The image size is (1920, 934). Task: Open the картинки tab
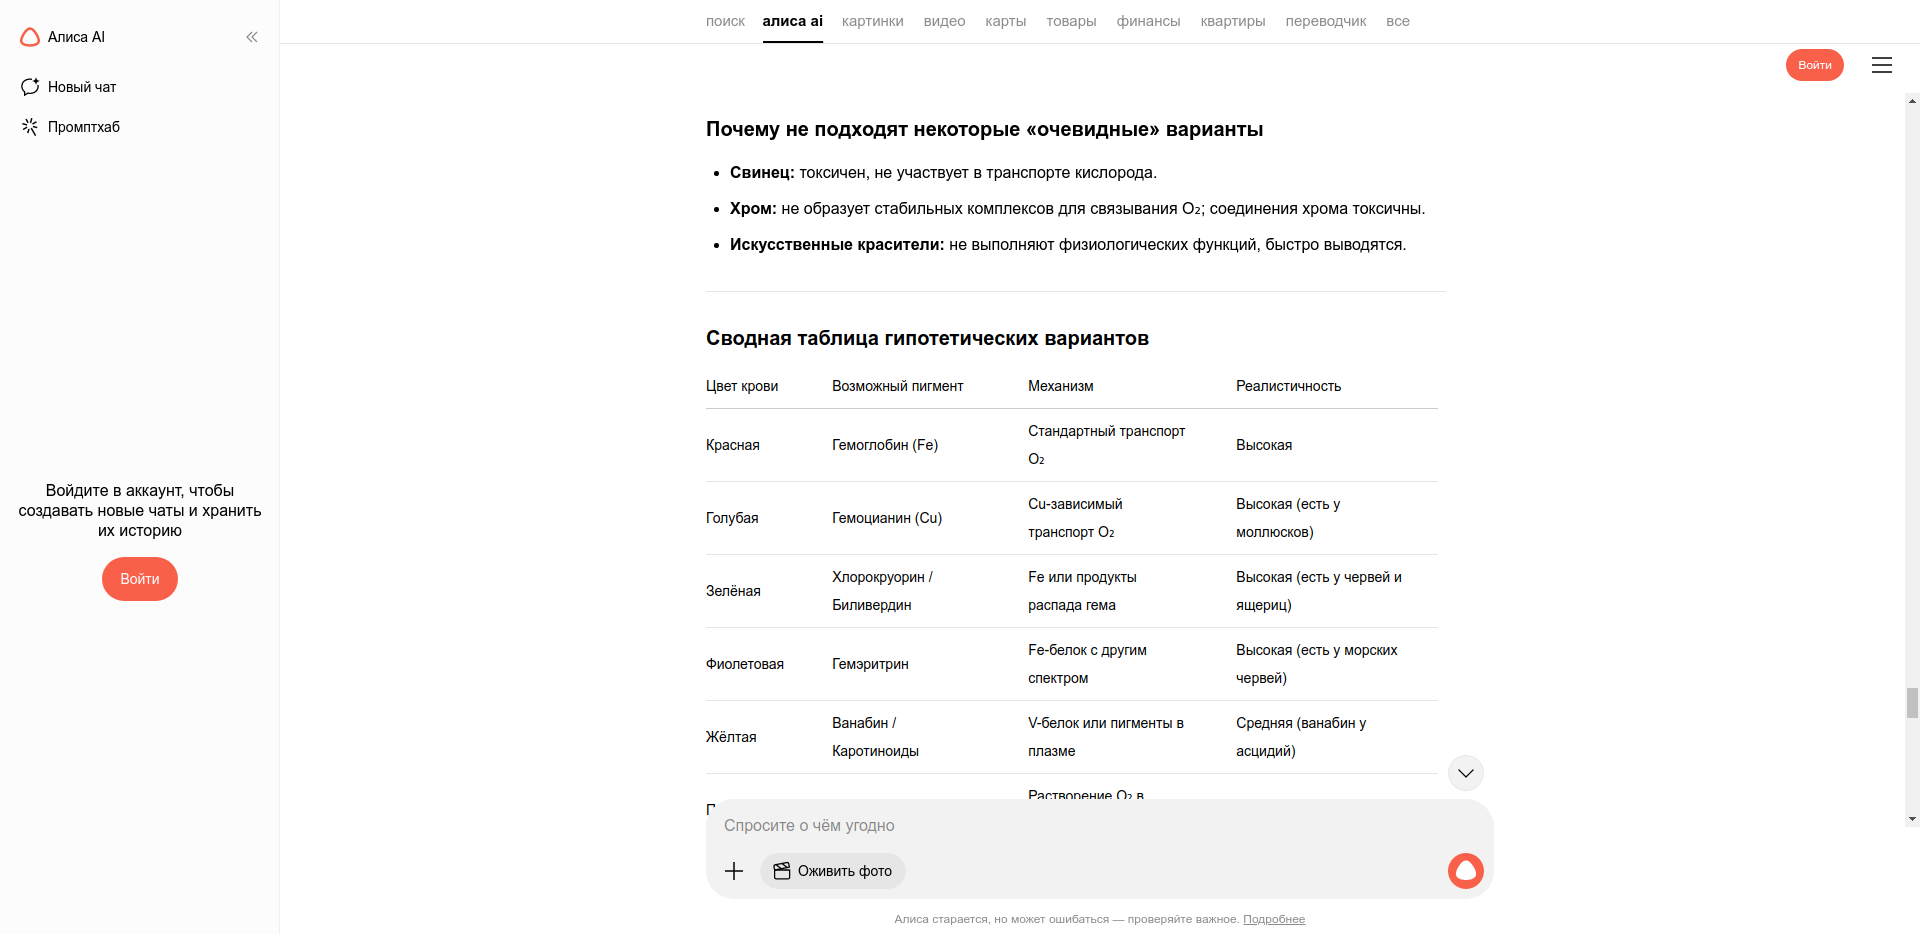(x=872, y=21)
